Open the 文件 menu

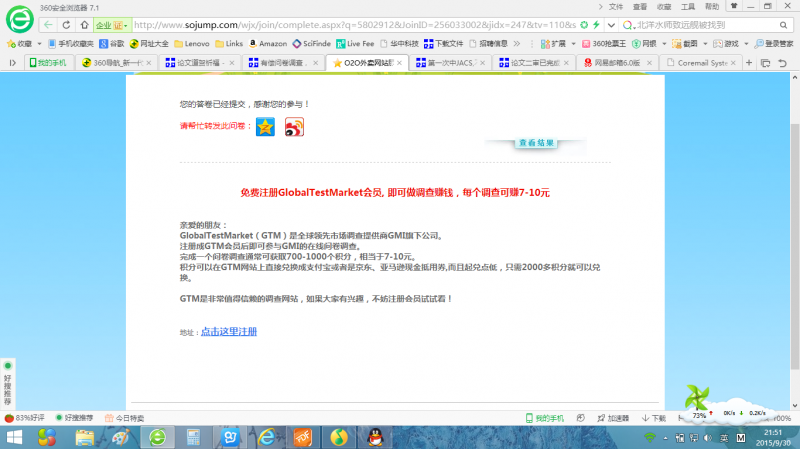pos(616,7)
